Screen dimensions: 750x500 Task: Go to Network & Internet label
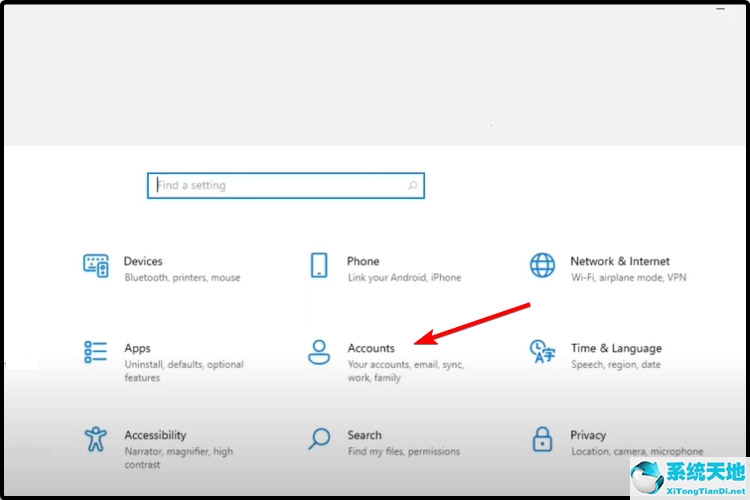point(620,261)
